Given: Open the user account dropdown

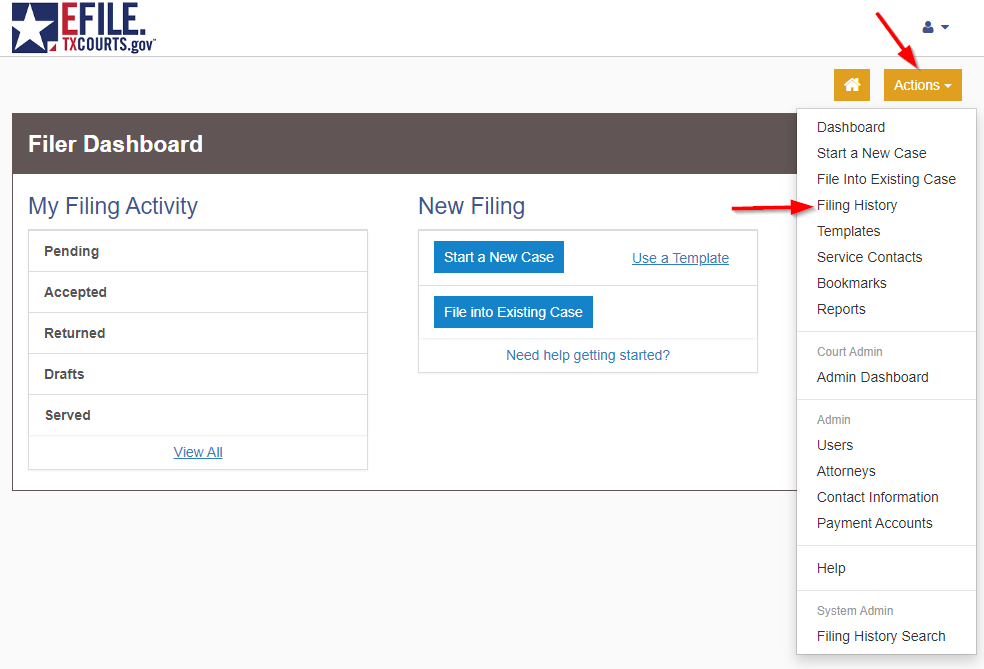Looking at the screenshot, I should tap(935, 27).
